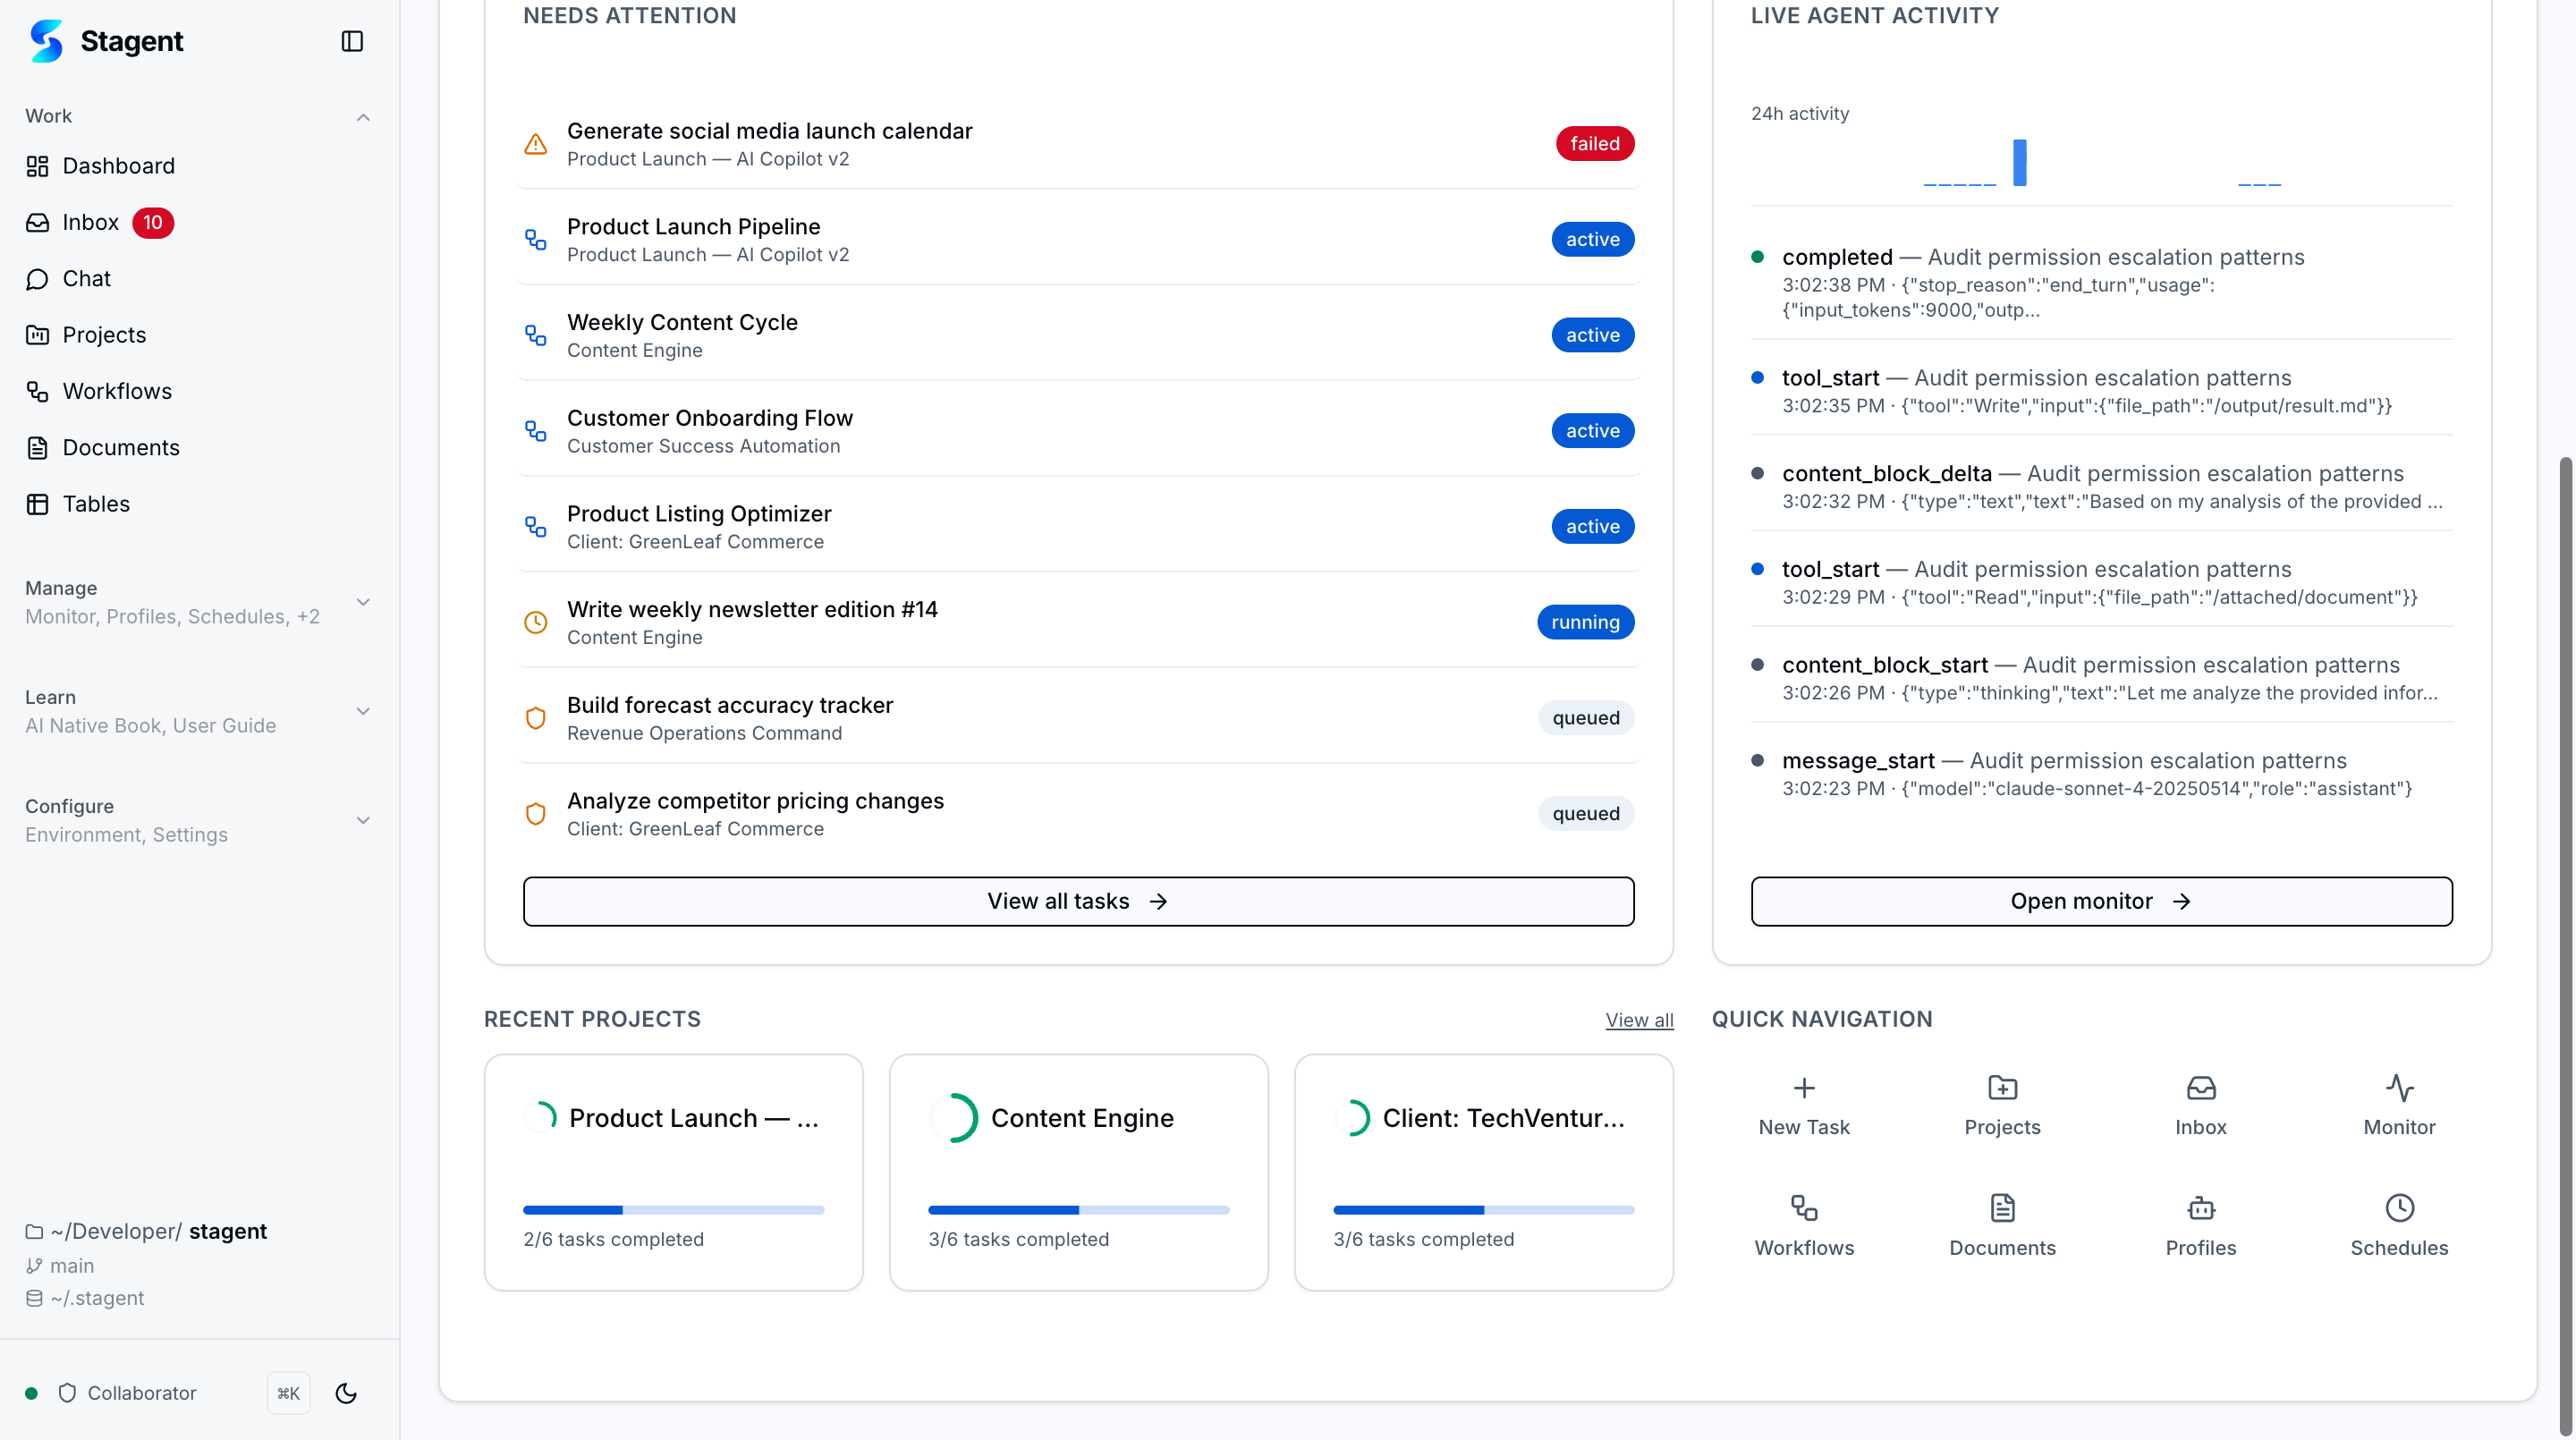This screenshot has width=2576, height=1440.
Task: Click Content Engine project progress bar
Action: point(1078,1210)
